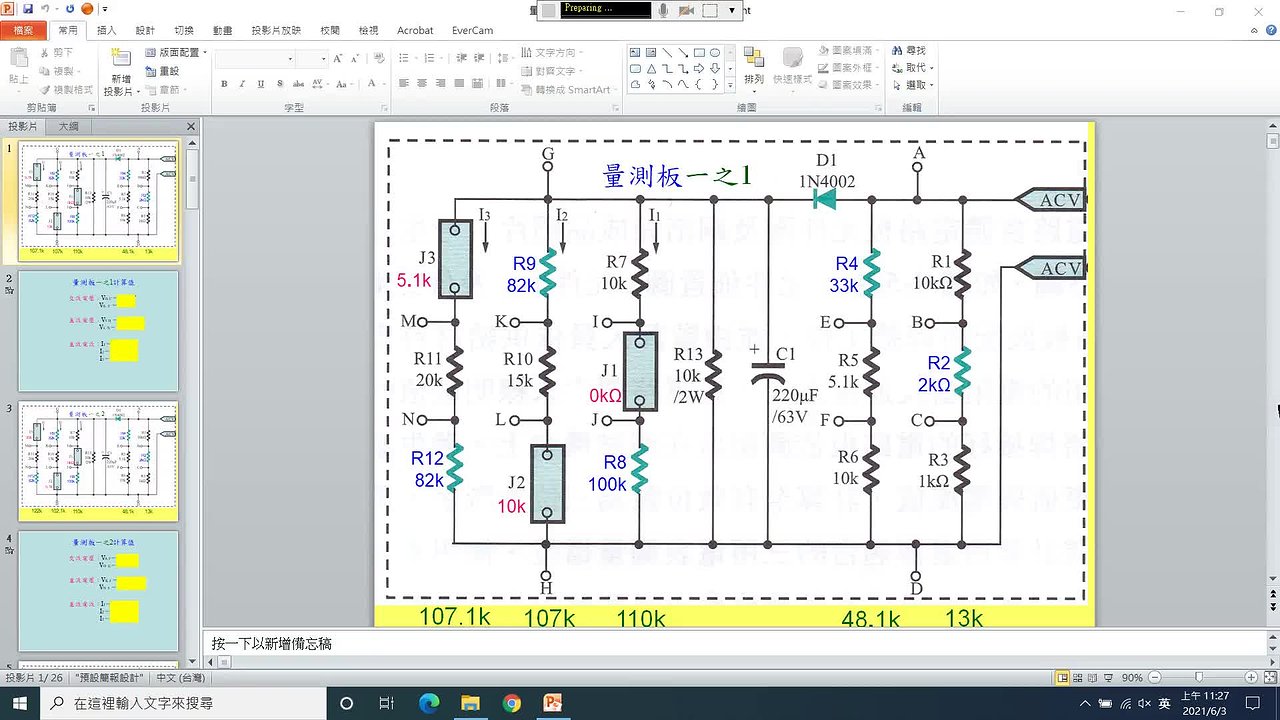
Task: Toggle Align Right paragraph
Action: click(440, 84)
